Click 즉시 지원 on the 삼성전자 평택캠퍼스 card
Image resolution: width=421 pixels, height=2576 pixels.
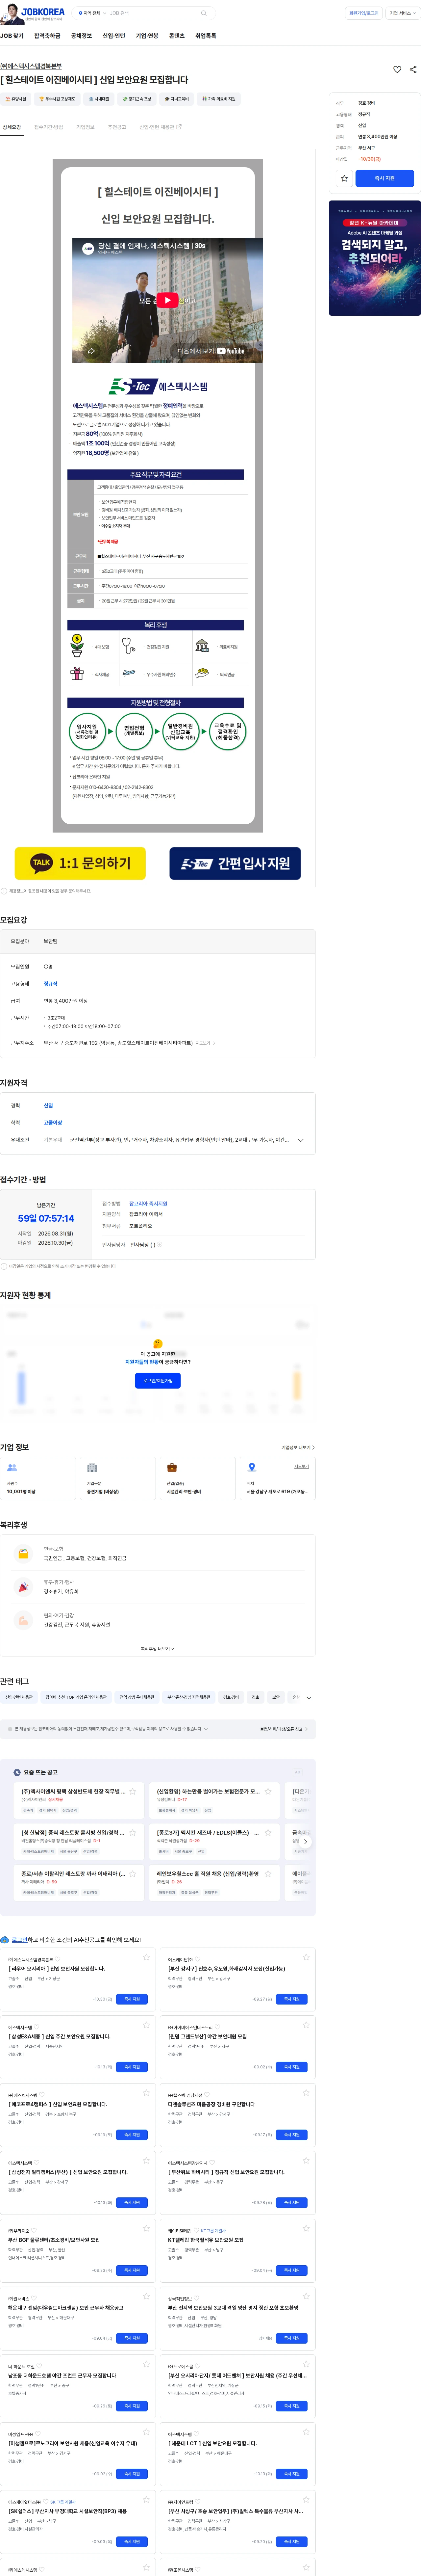click(132, 2203)
